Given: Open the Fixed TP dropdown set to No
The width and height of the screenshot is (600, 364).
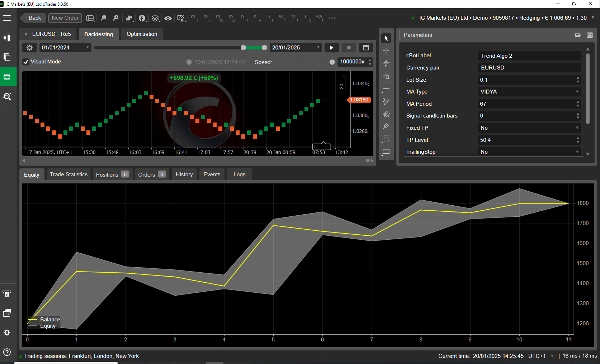Looking at the screenshot, I should coord(530,128).
